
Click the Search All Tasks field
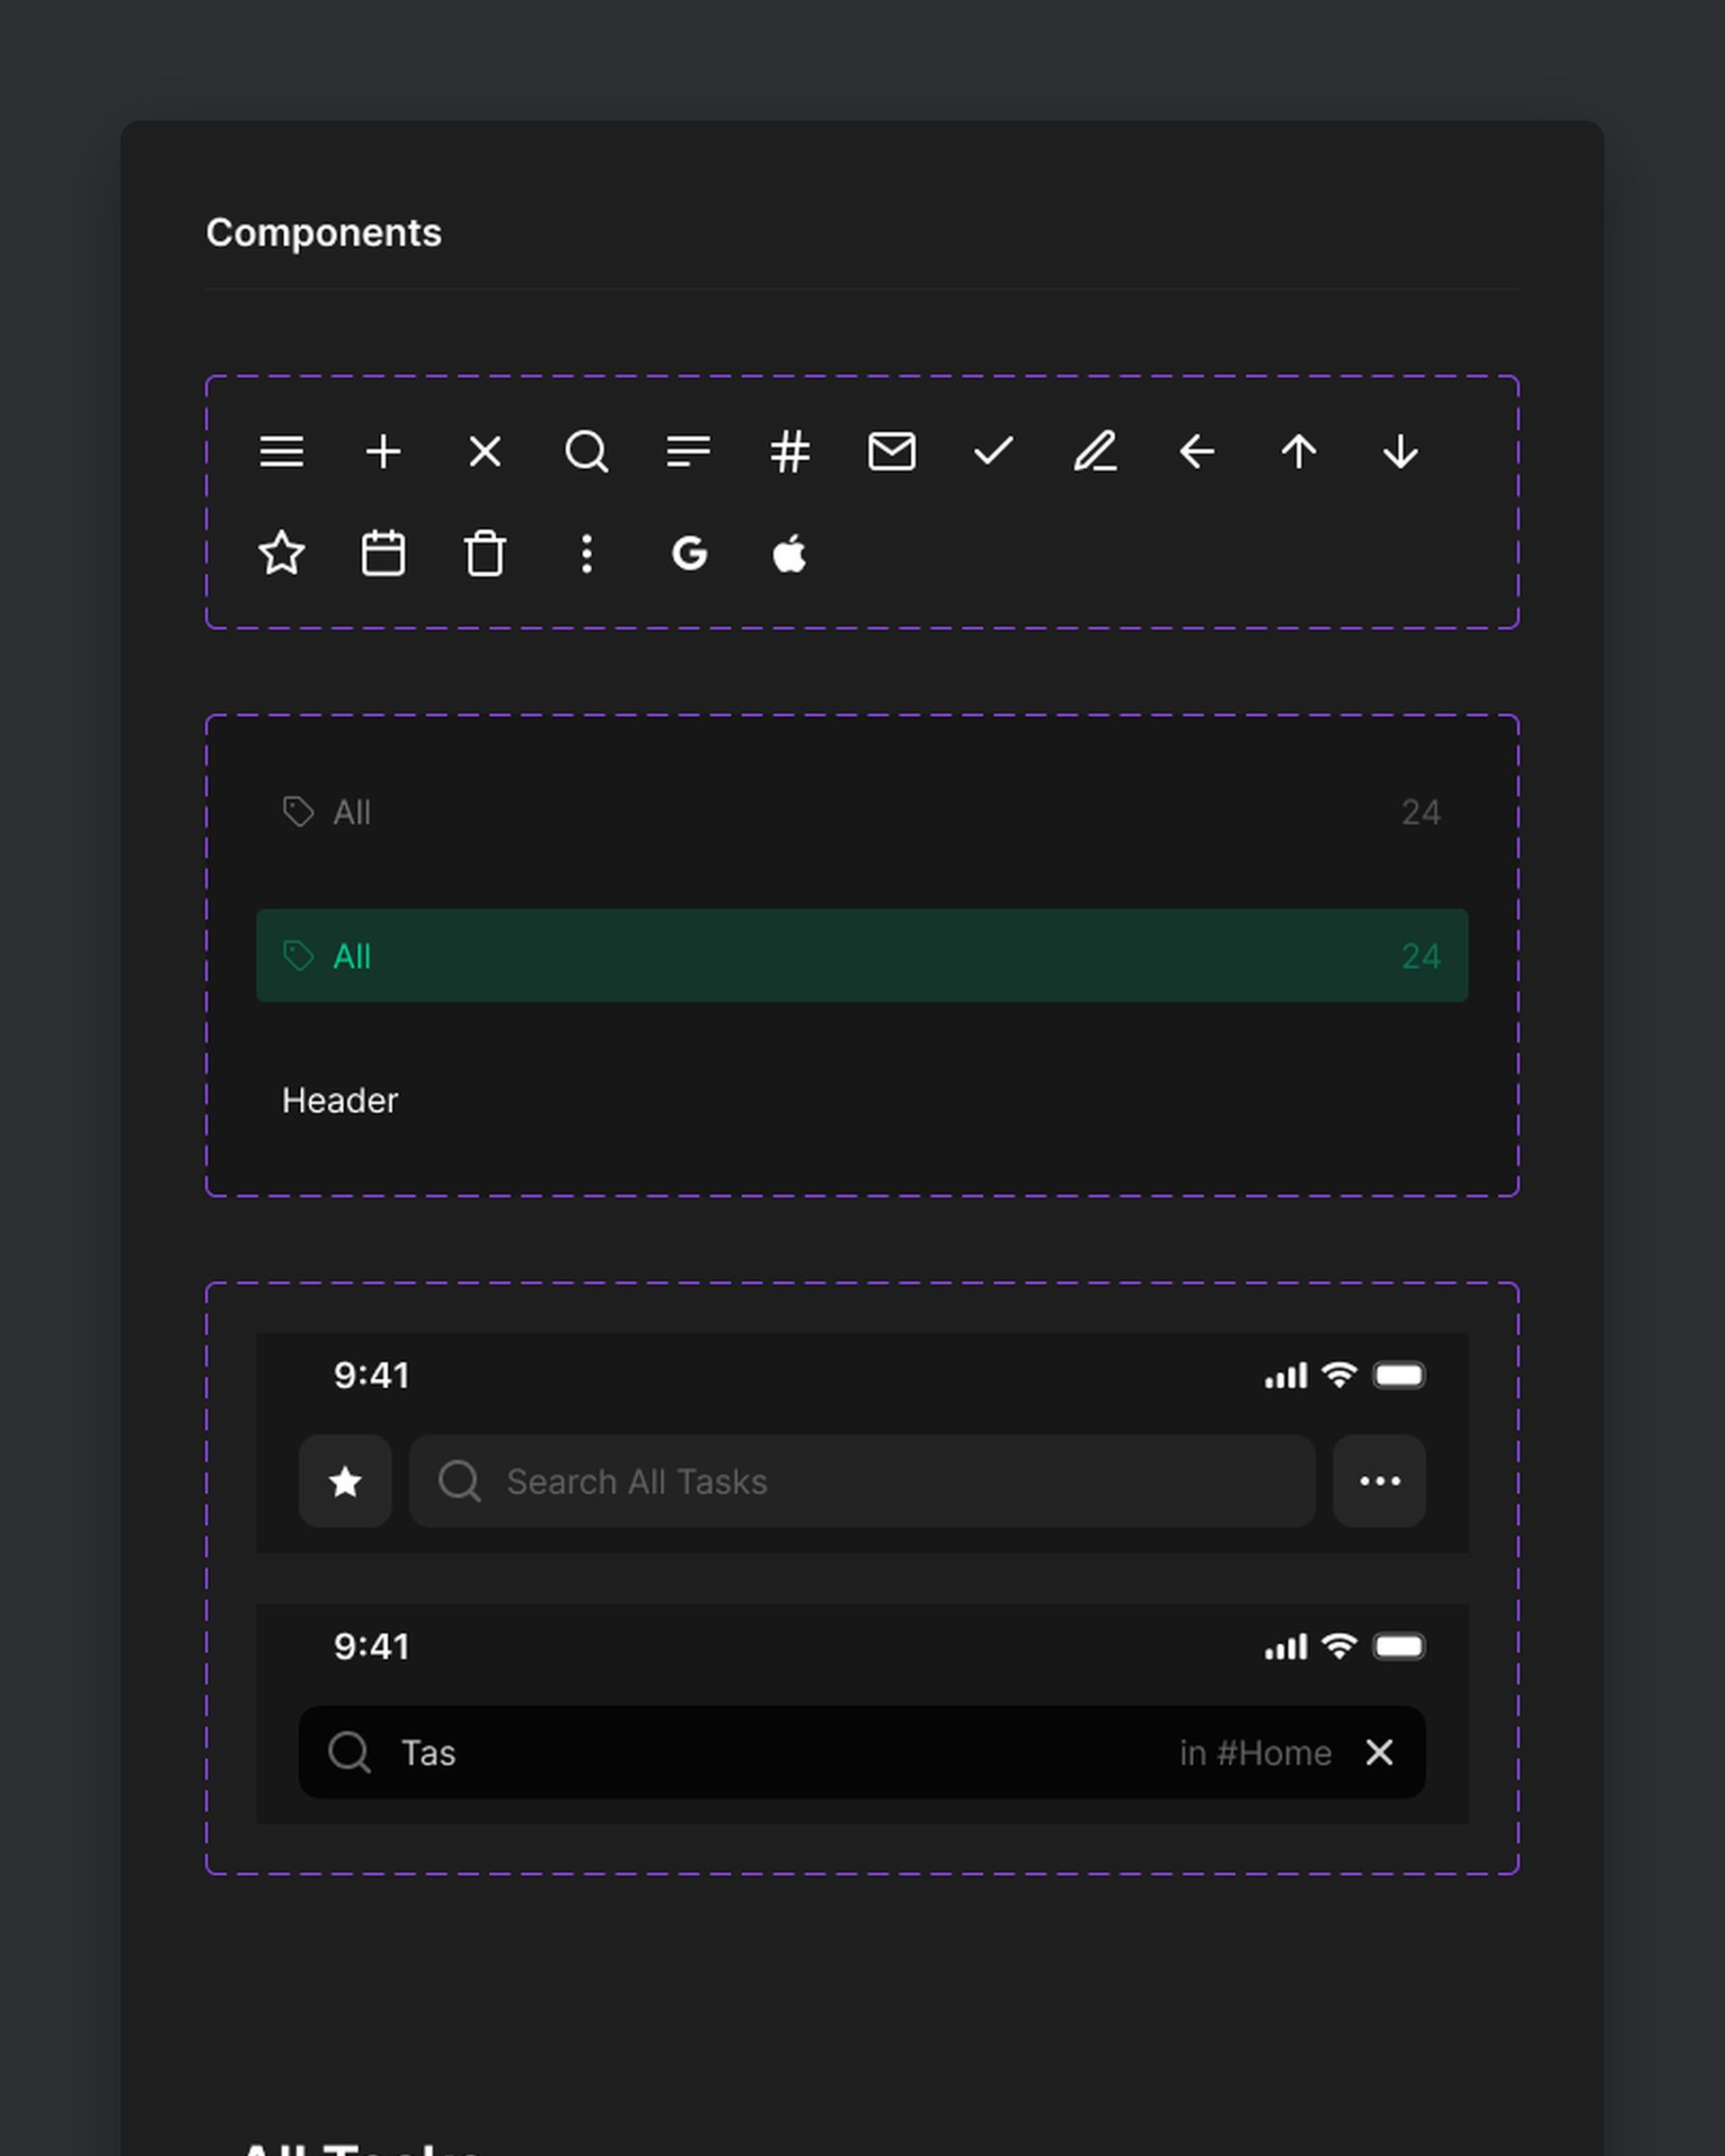[x=862, y=1481]
